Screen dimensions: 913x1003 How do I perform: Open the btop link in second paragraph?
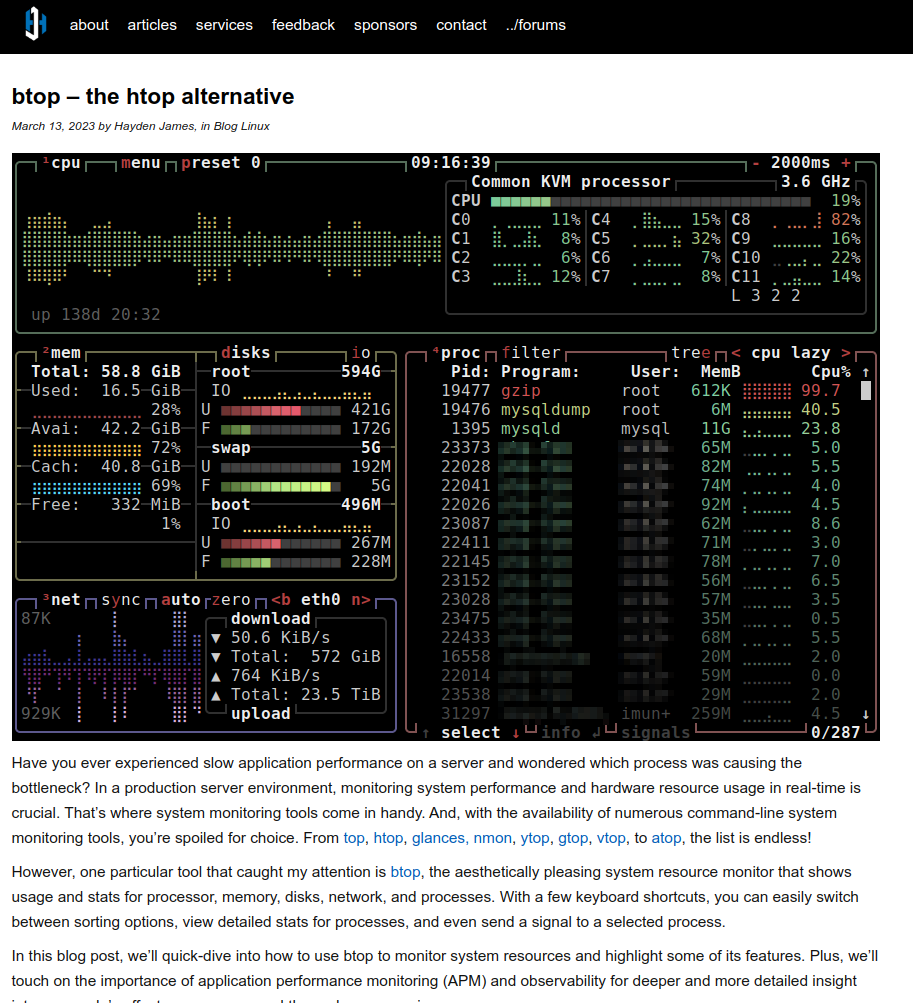pyautogui.click(x=406, y=872)
